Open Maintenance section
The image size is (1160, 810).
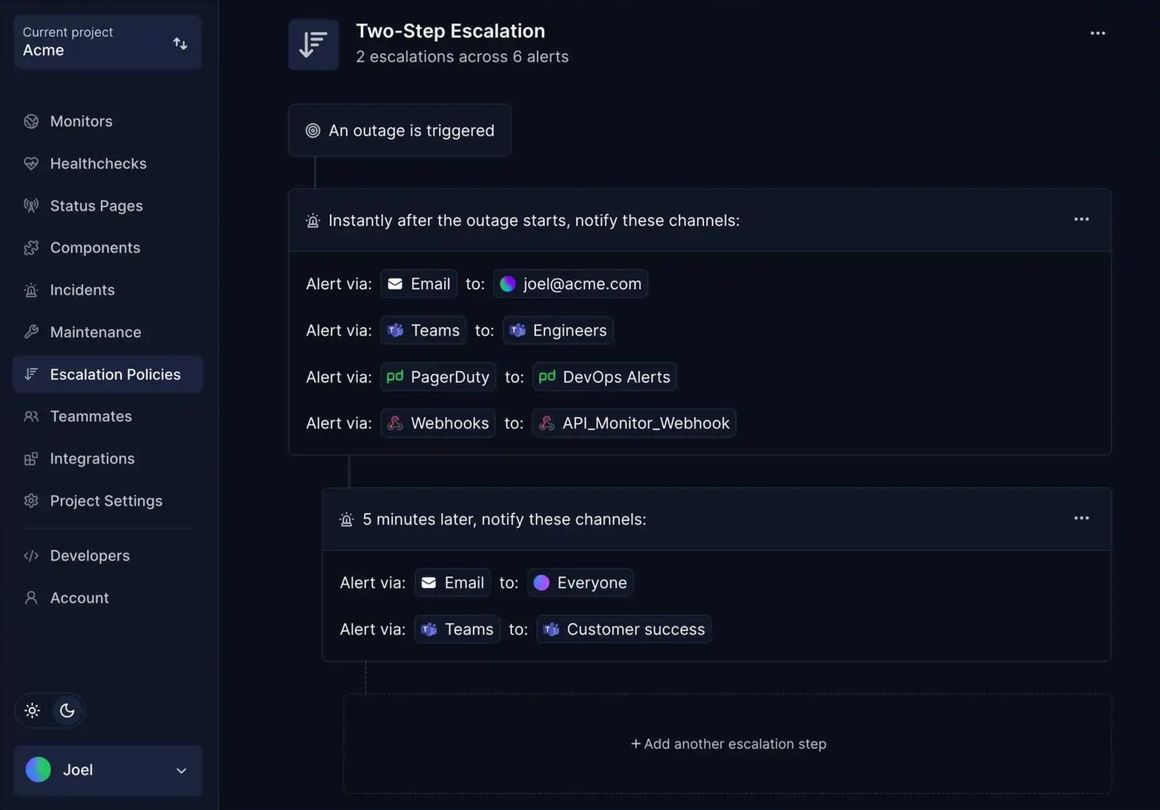[107, 332]
